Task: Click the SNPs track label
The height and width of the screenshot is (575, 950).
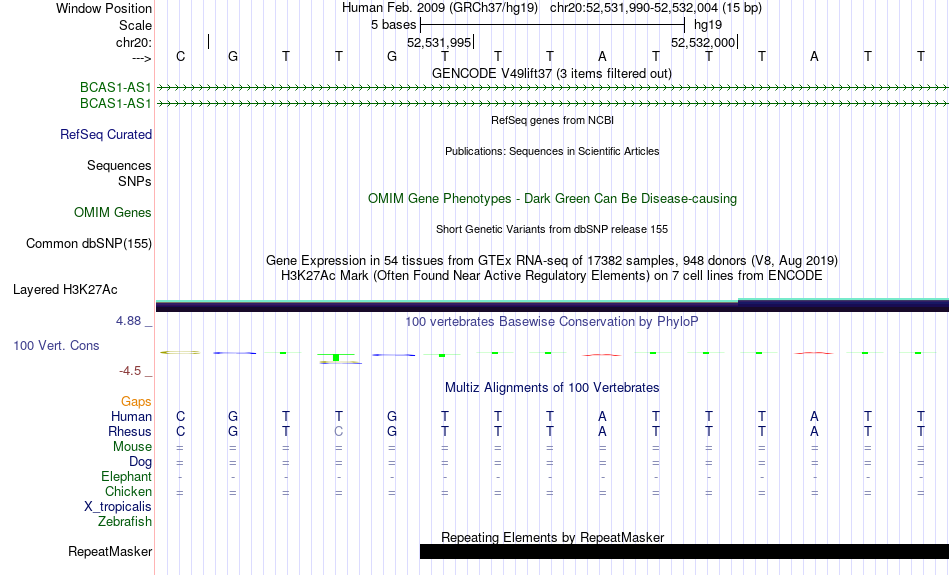Action: click(135, 181)
